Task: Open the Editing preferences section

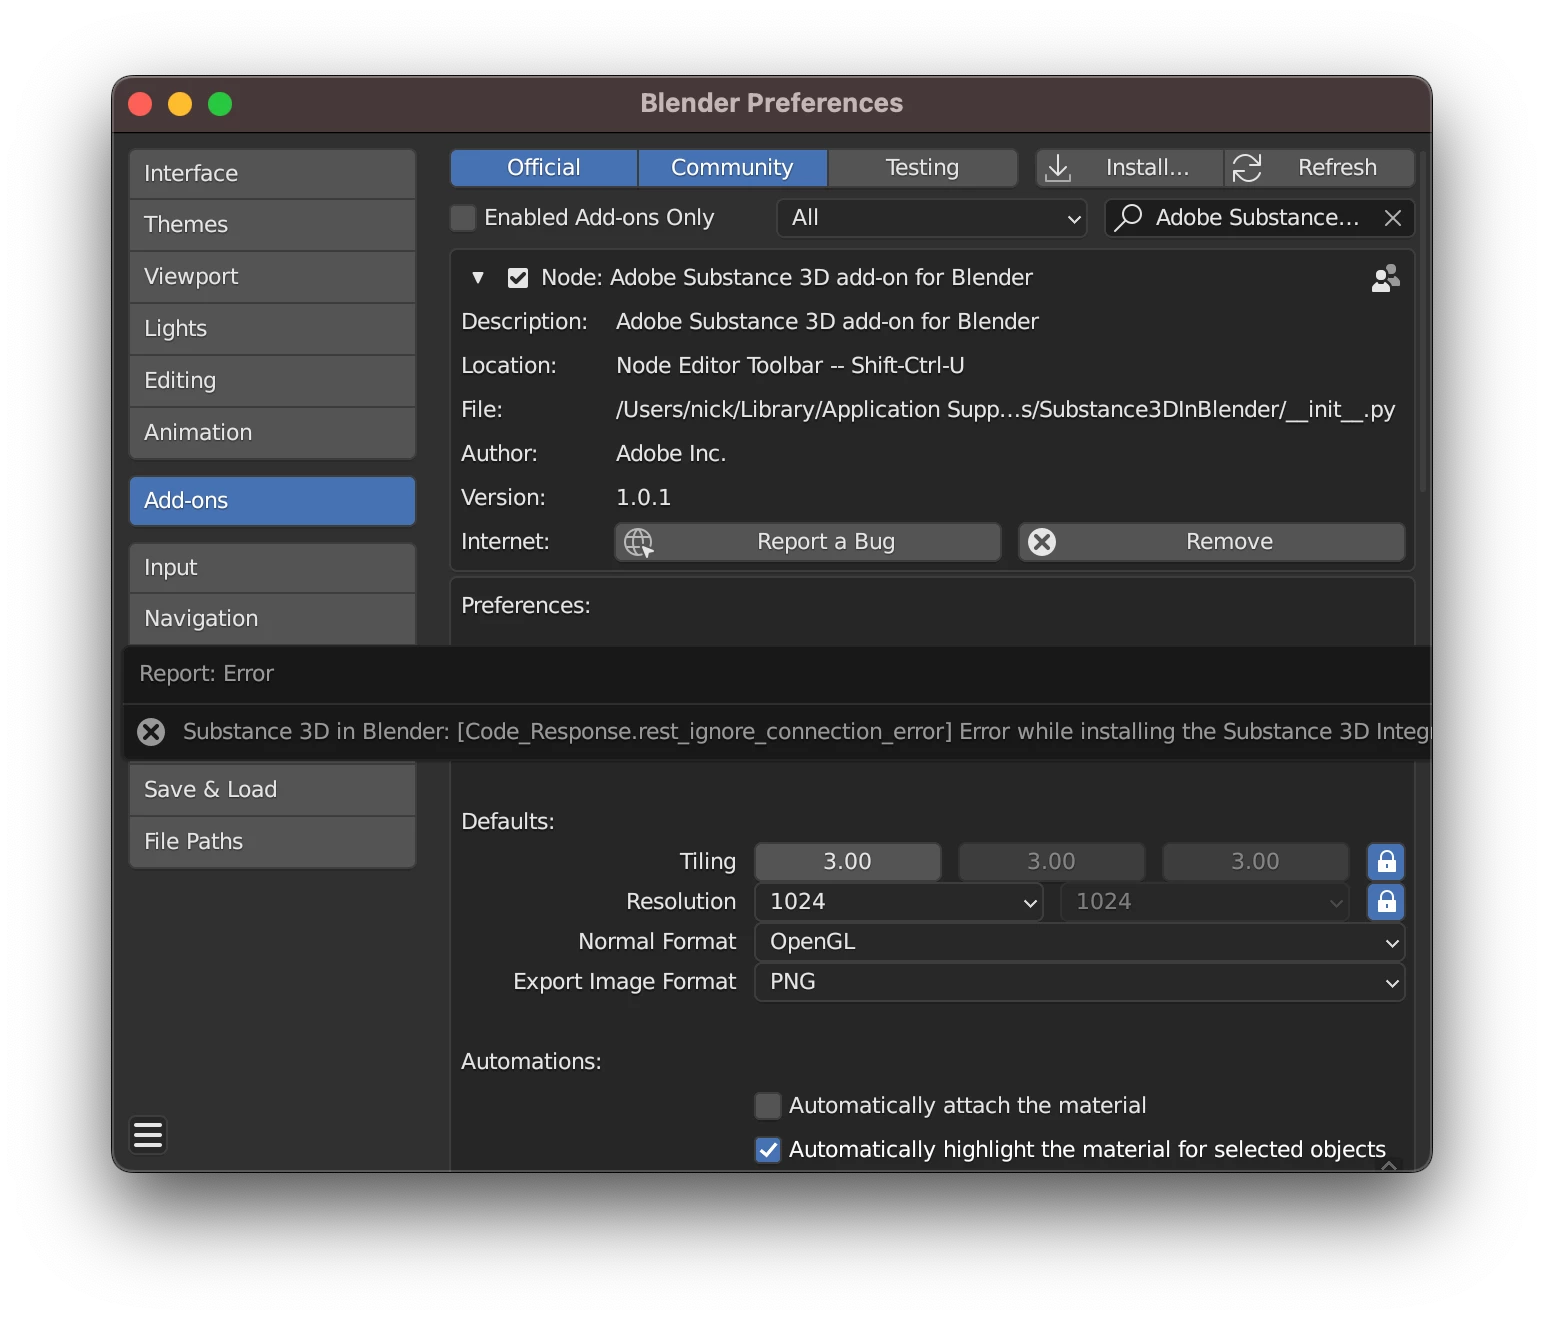Action: point(272,381)
